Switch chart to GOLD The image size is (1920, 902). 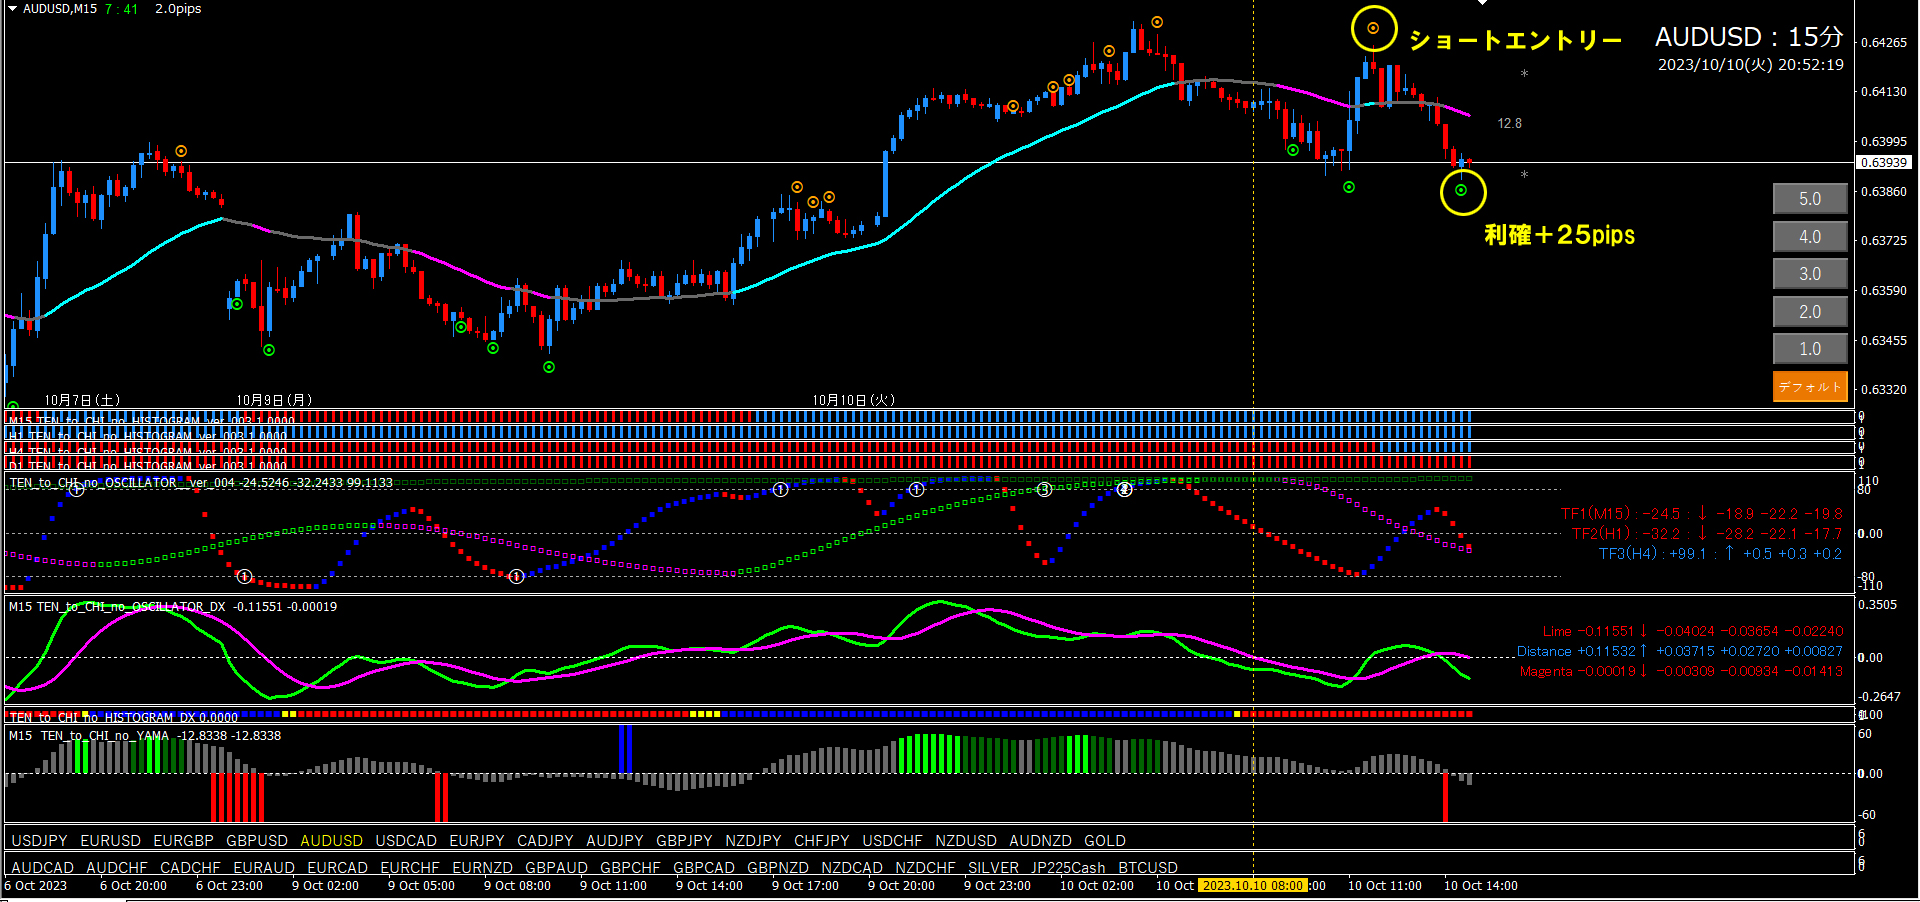pos(1105,841)
